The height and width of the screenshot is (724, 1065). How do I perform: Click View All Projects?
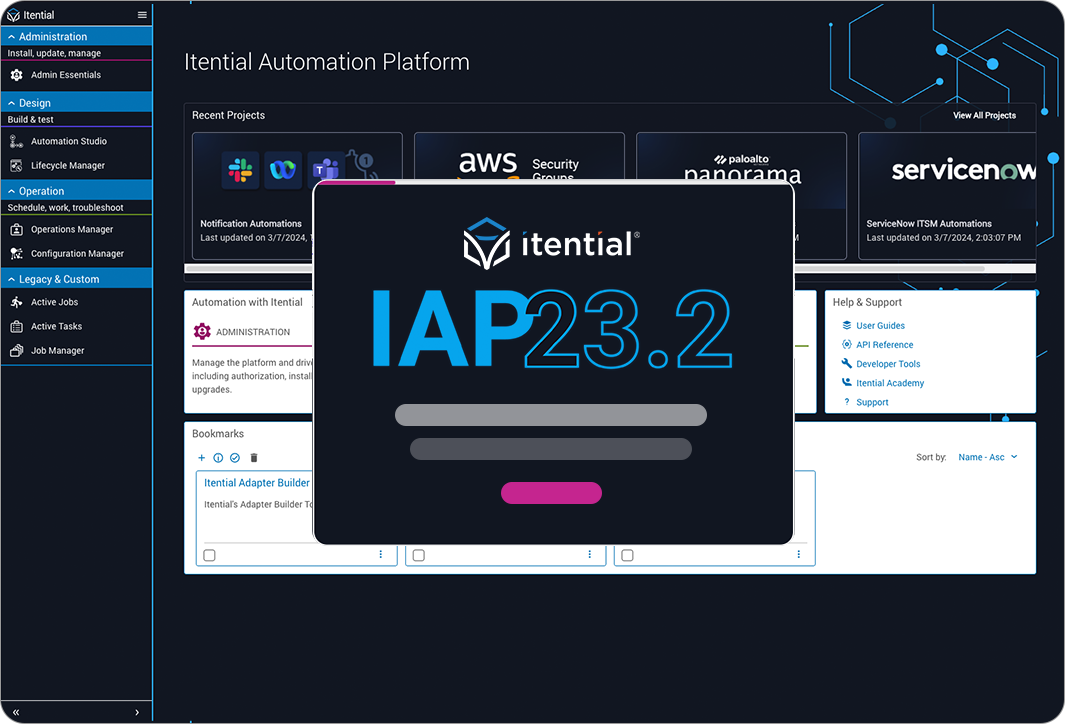click(984, 115)
